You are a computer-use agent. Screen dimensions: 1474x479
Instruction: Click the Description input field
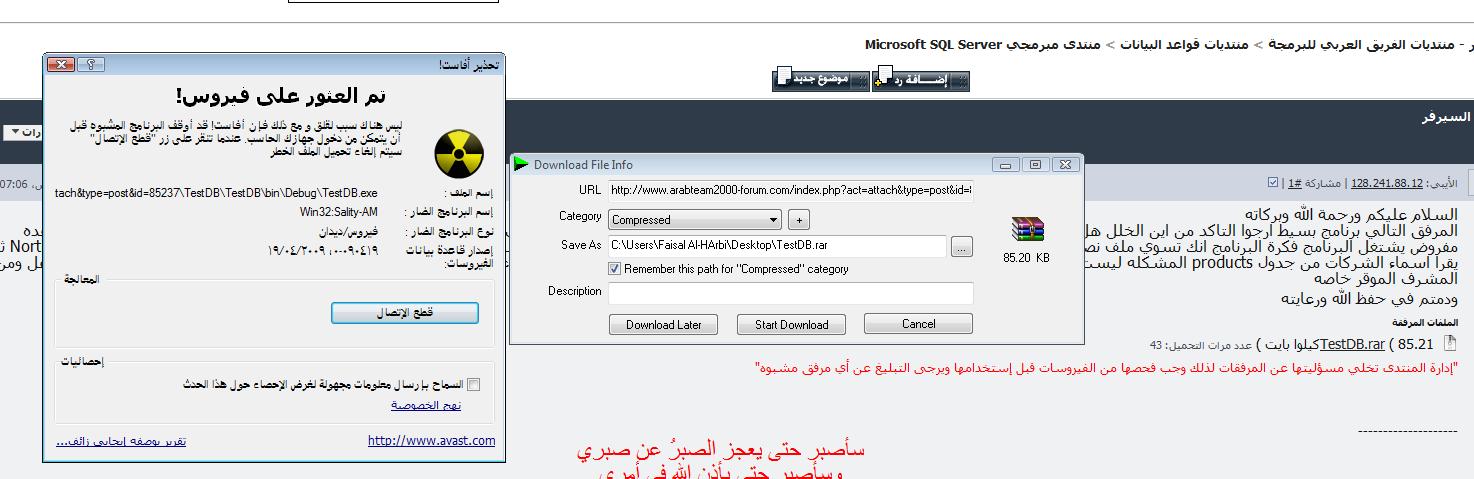click(x=790, y=292)
